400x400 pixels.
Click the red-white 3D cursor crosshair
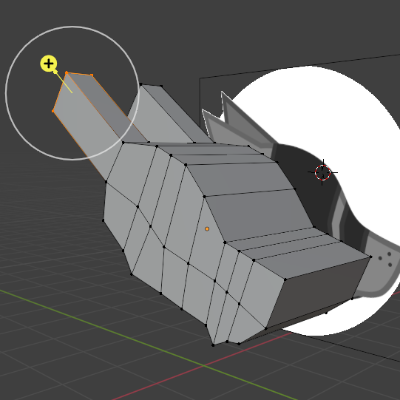[x=323, y=172]
